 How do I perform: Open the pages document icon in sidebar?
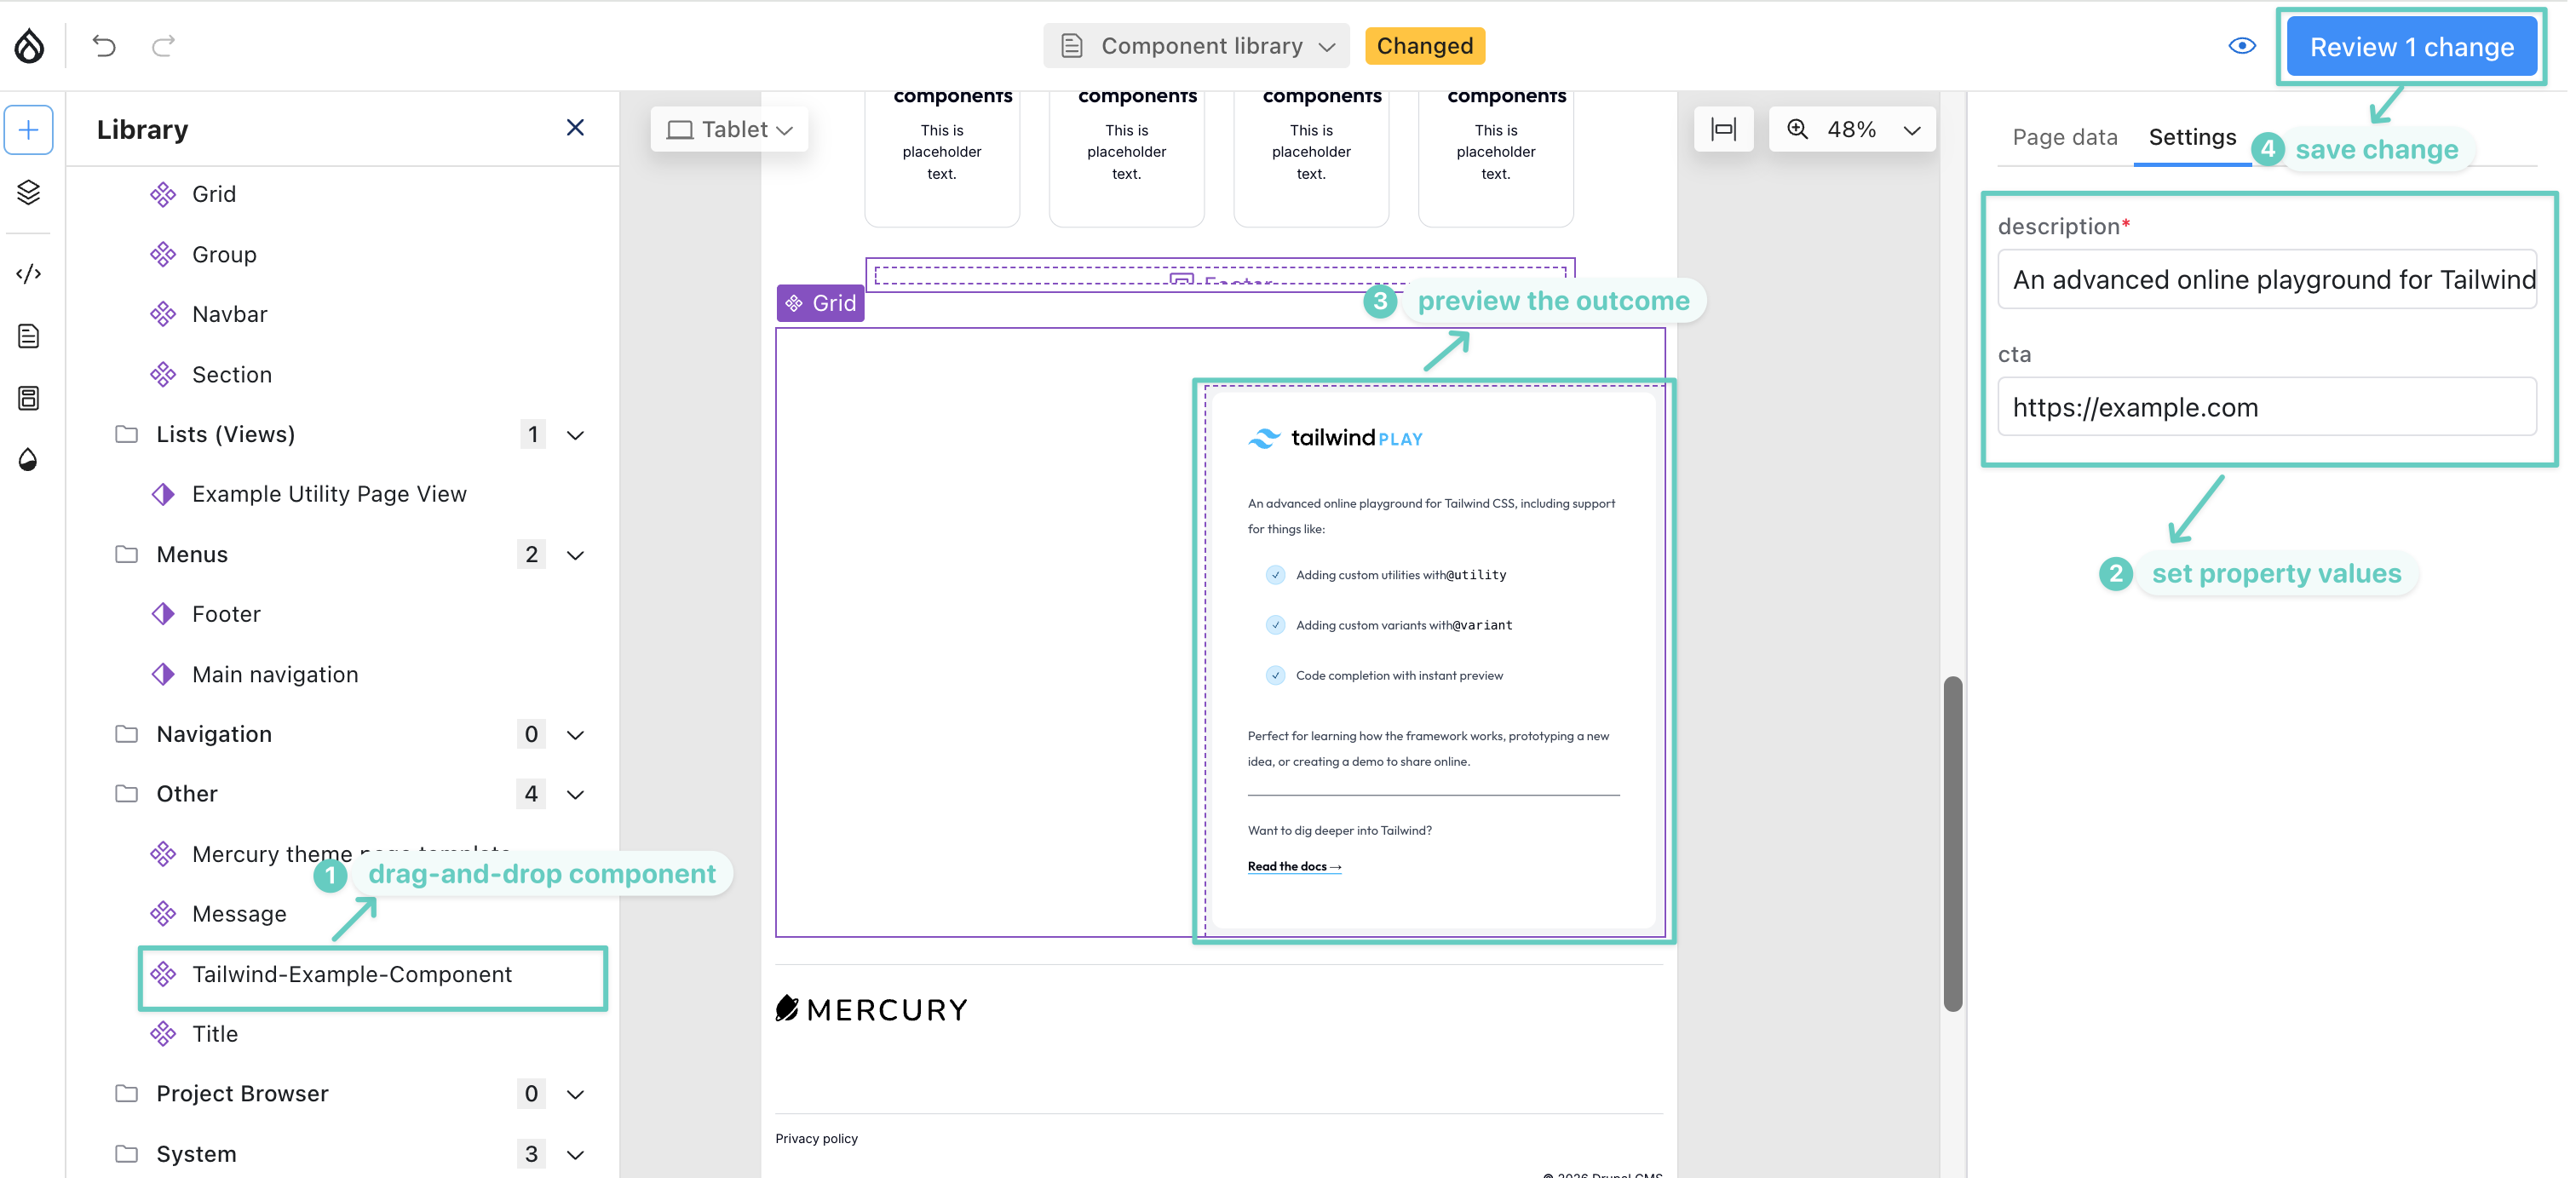coord(29,336)
